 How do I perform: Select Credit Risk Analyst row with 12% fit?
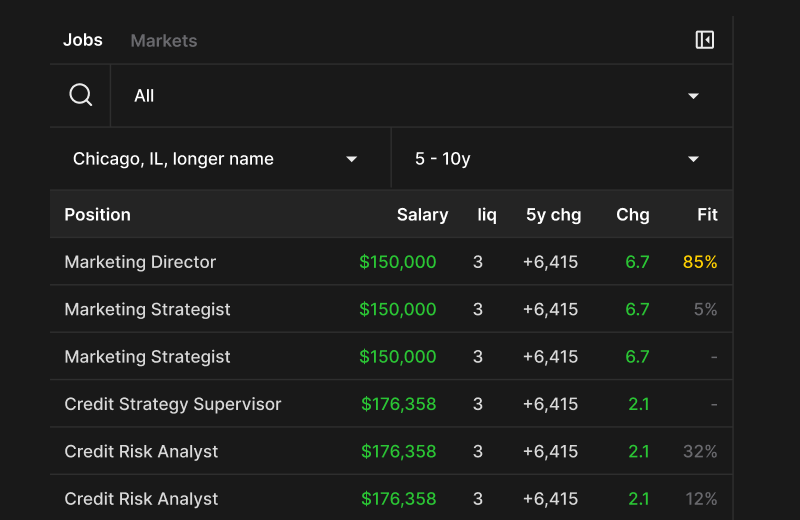point(141,499)
